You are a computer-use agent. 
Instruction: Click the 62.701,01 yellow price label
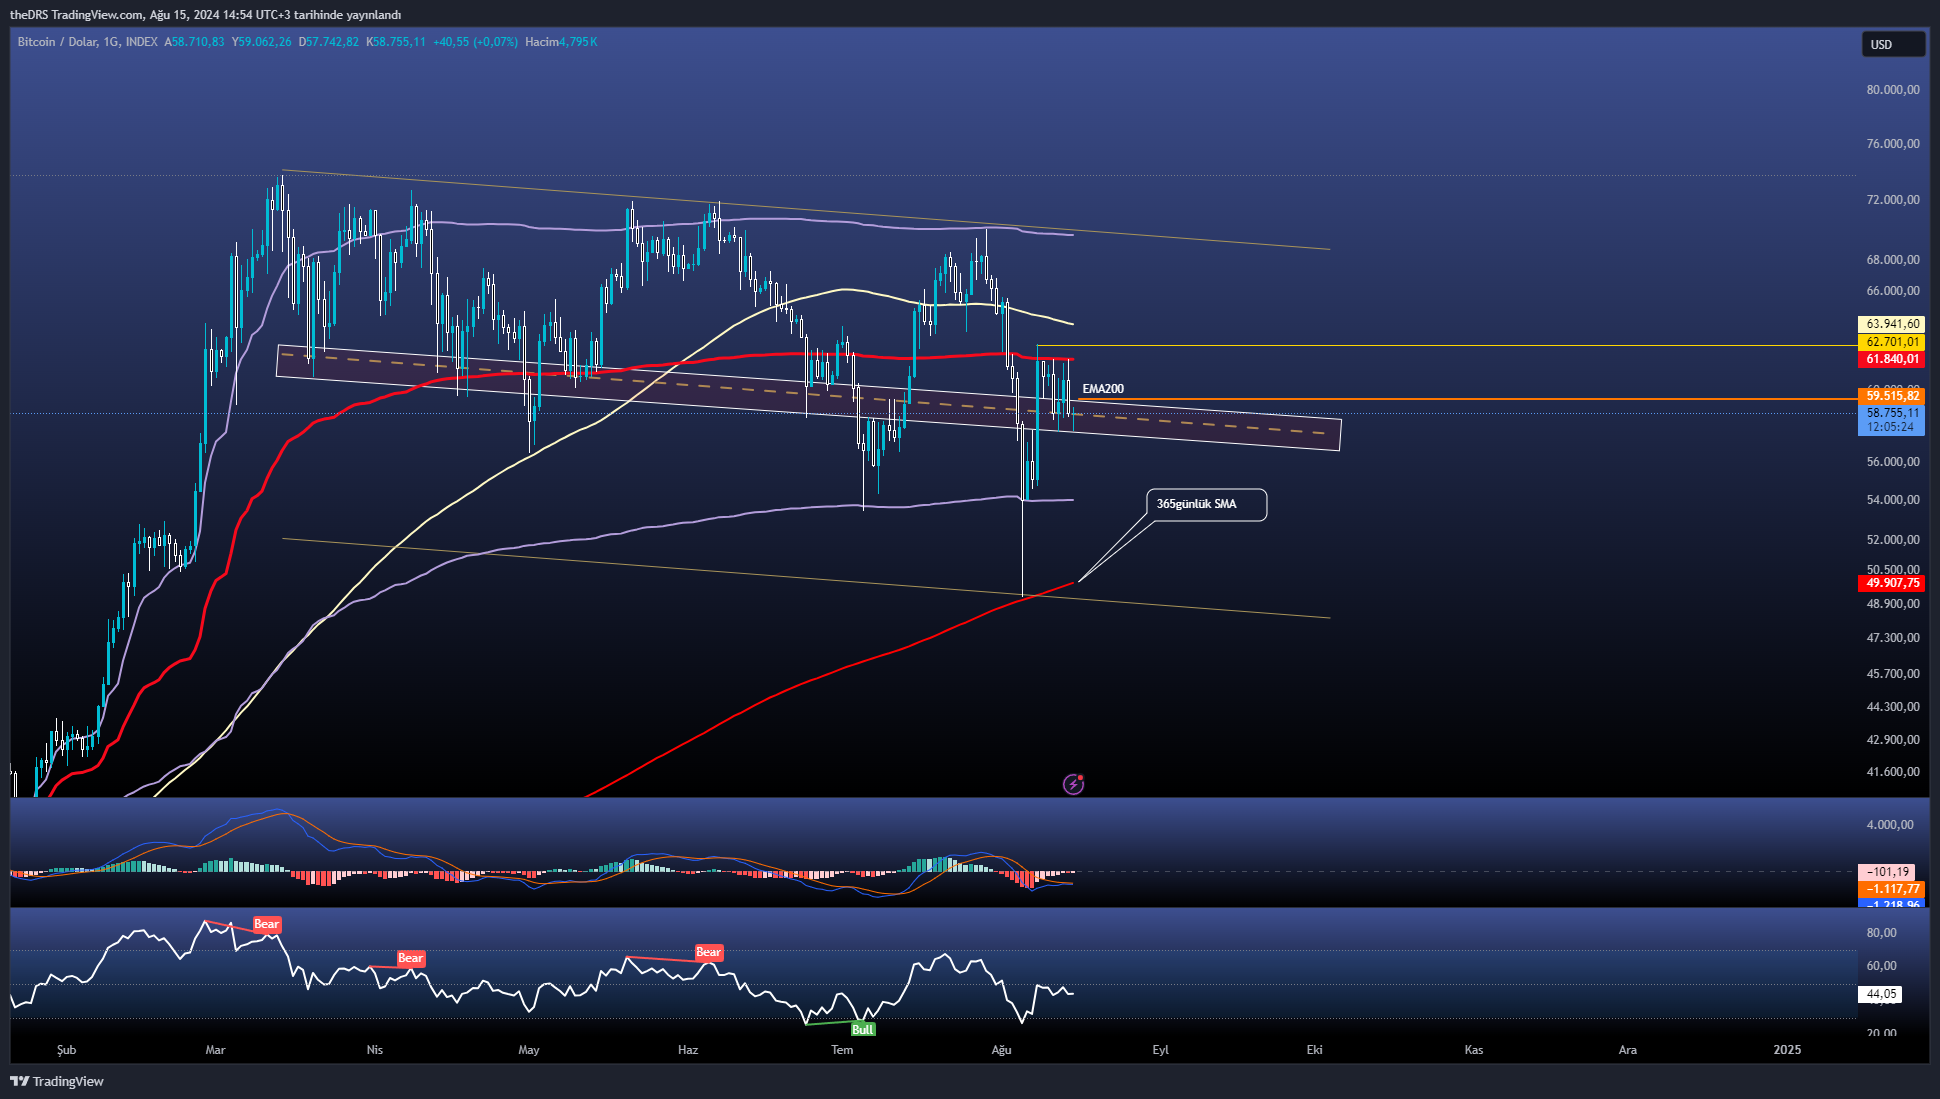(x=1893, y=341)
